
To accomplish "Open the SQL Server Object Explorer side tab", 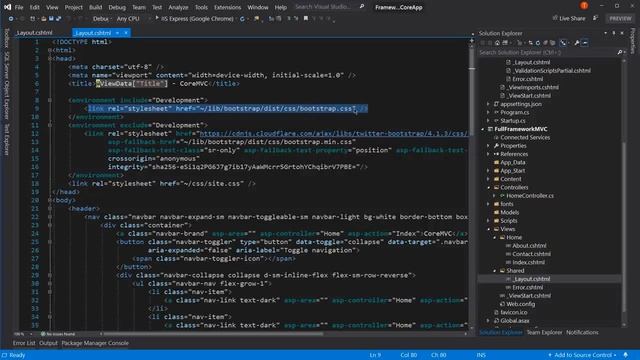I will point(7,85).
